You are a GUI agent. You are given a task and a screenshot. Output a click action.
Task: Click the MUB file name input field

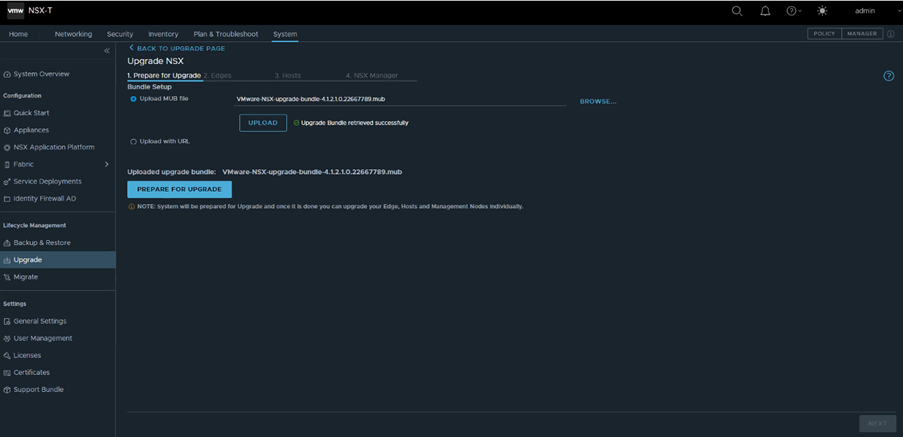[400, 99]
